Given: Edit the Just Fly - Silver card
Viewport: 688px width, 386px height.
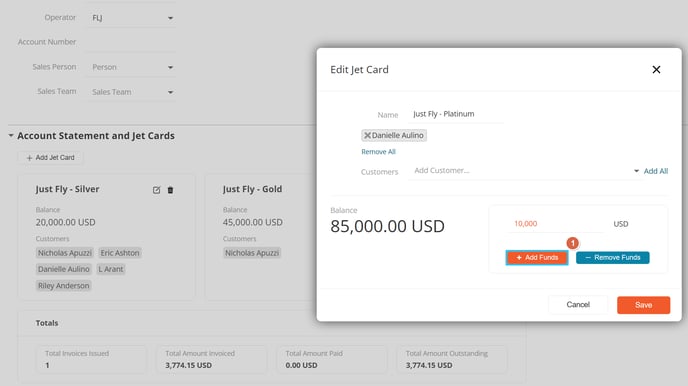Looking at the screenshot, I should coord(156,190).
